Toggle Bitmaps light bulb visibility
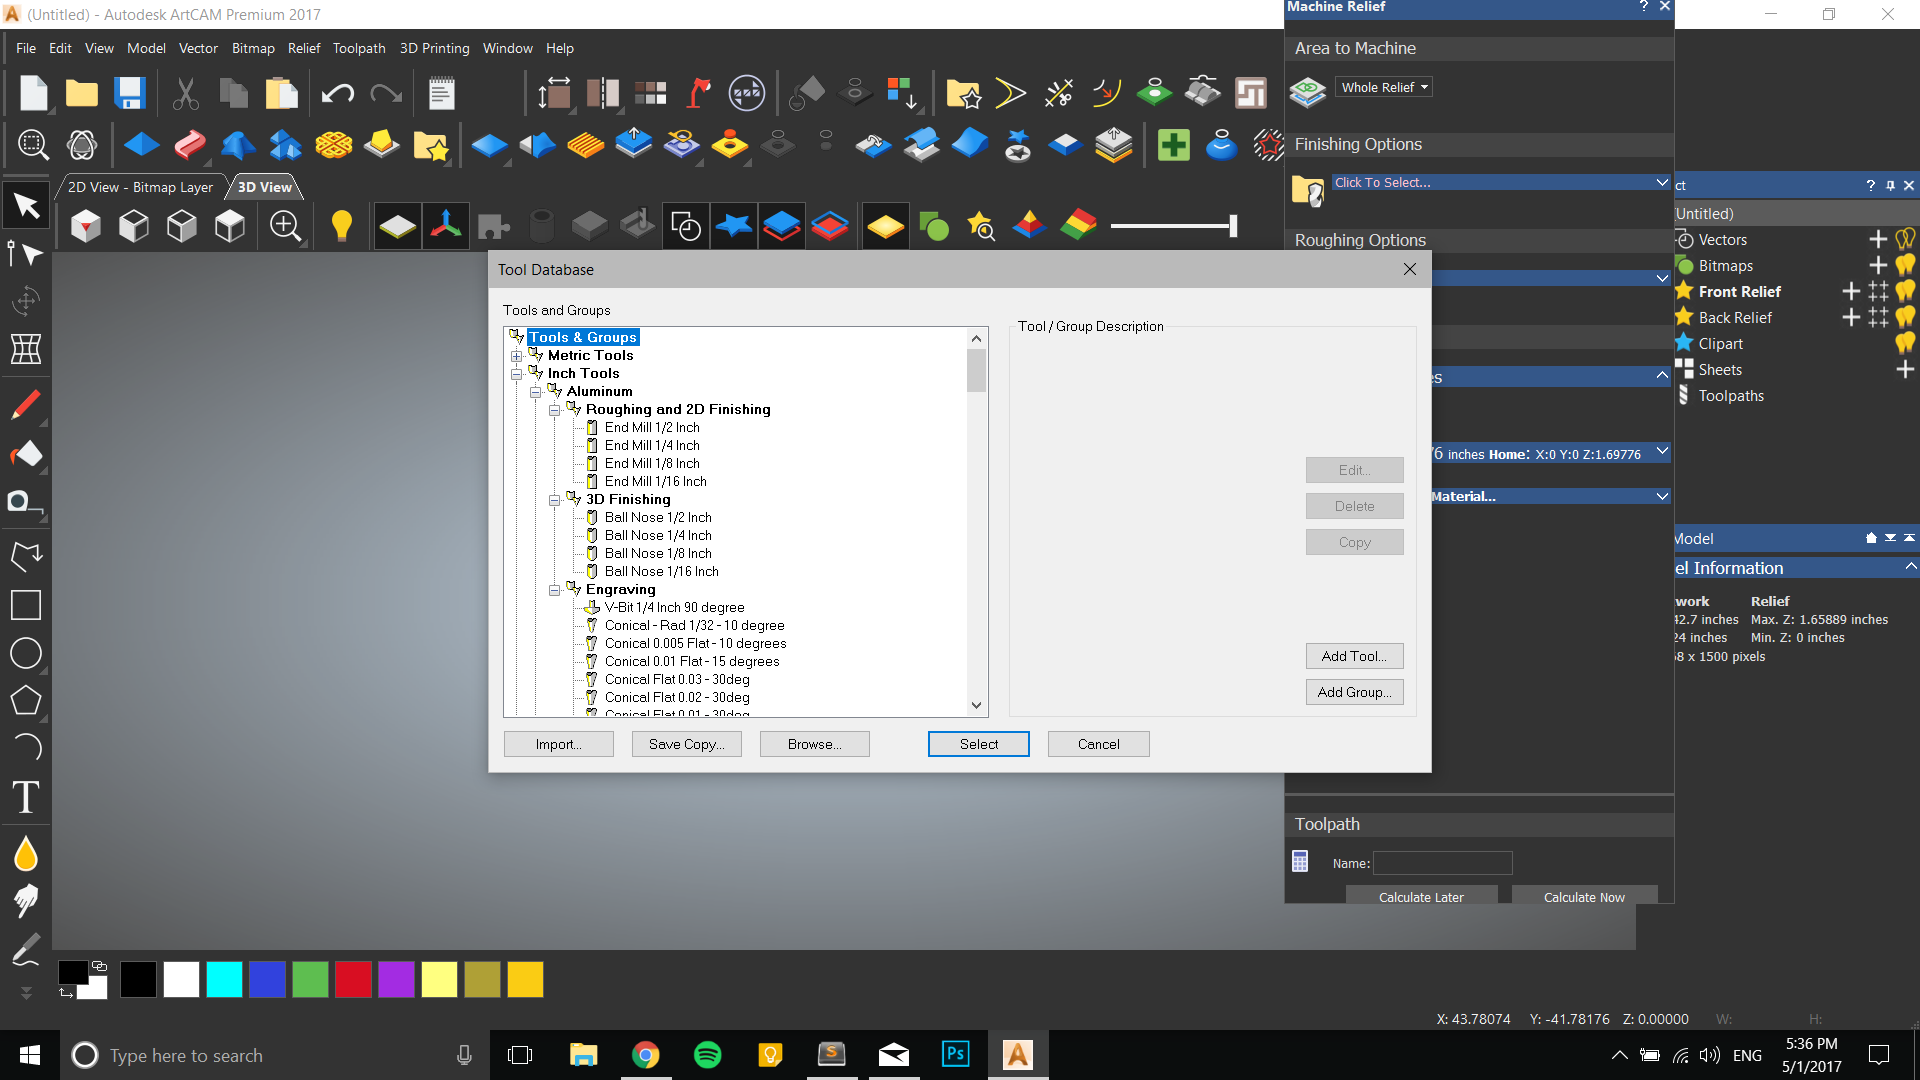Image resolution: width=1920 pixels, height=1080 pixels. tap(1905, 265)
